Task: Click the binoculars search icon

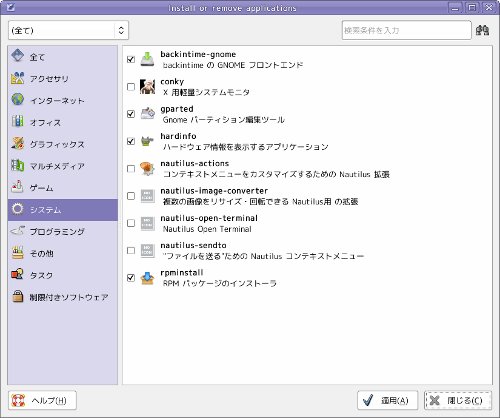Action: [482, 30]
